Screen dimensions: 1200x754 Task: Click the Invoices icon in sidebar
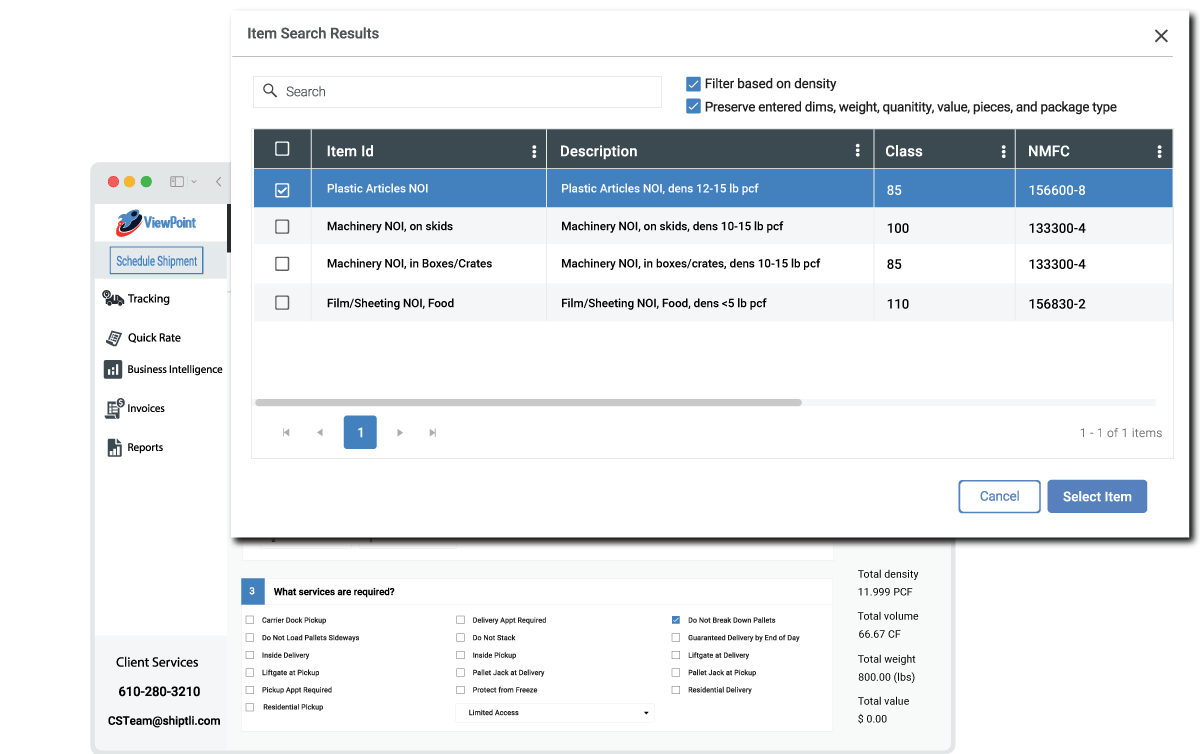point(113,409)
